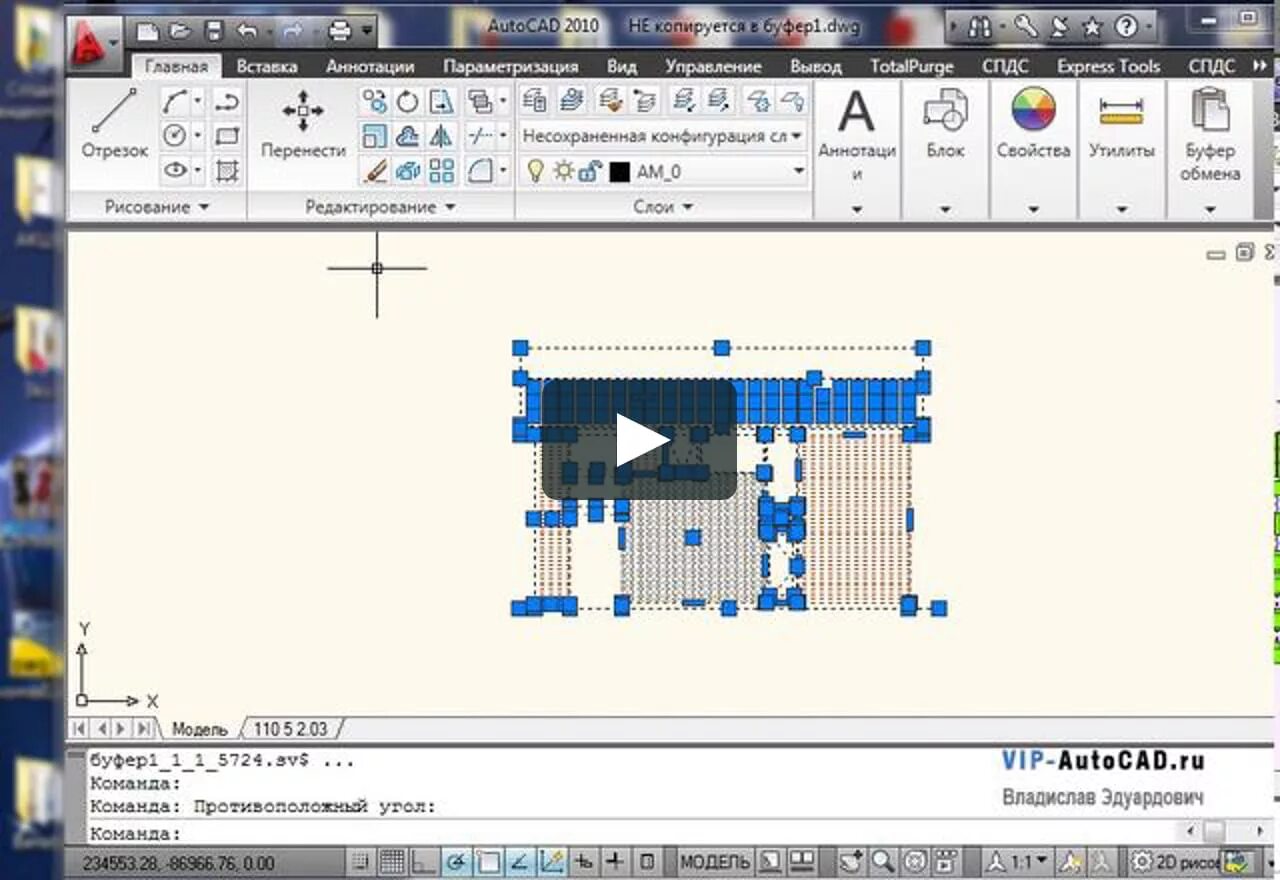Screen dimensions: 1280x880
Task: Select the Polyline tool
Action: pos(228,101)
